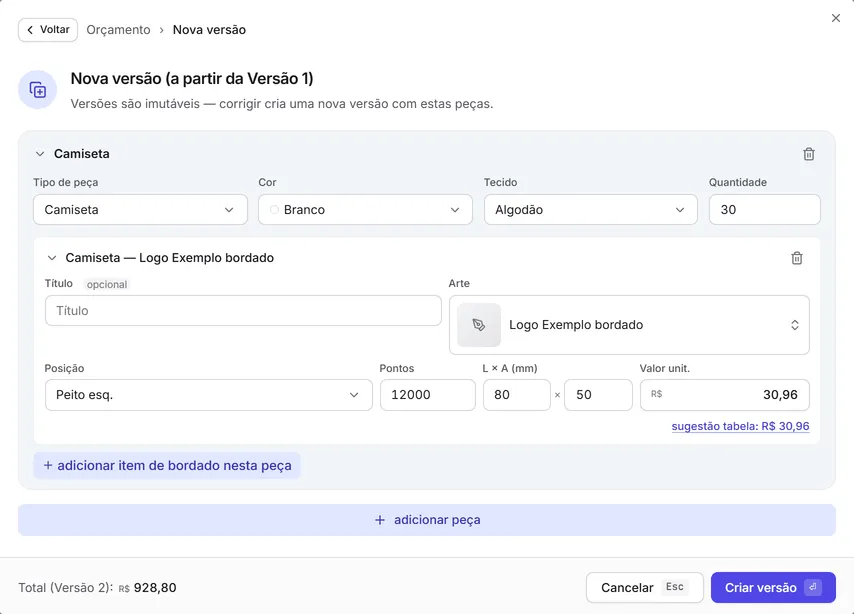
Task: Open the Arte selector for Logo Exemplo bordado
Action: (x=629, y=325)
